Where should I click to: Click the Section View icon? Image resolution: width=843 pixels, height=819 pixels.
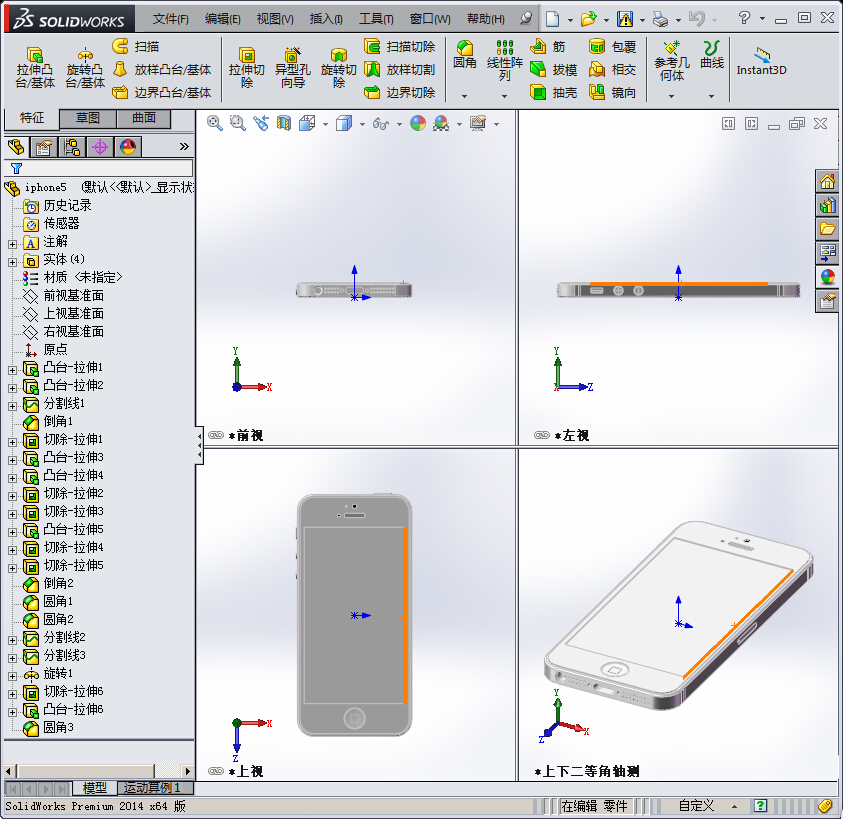(x=284, y=124)
